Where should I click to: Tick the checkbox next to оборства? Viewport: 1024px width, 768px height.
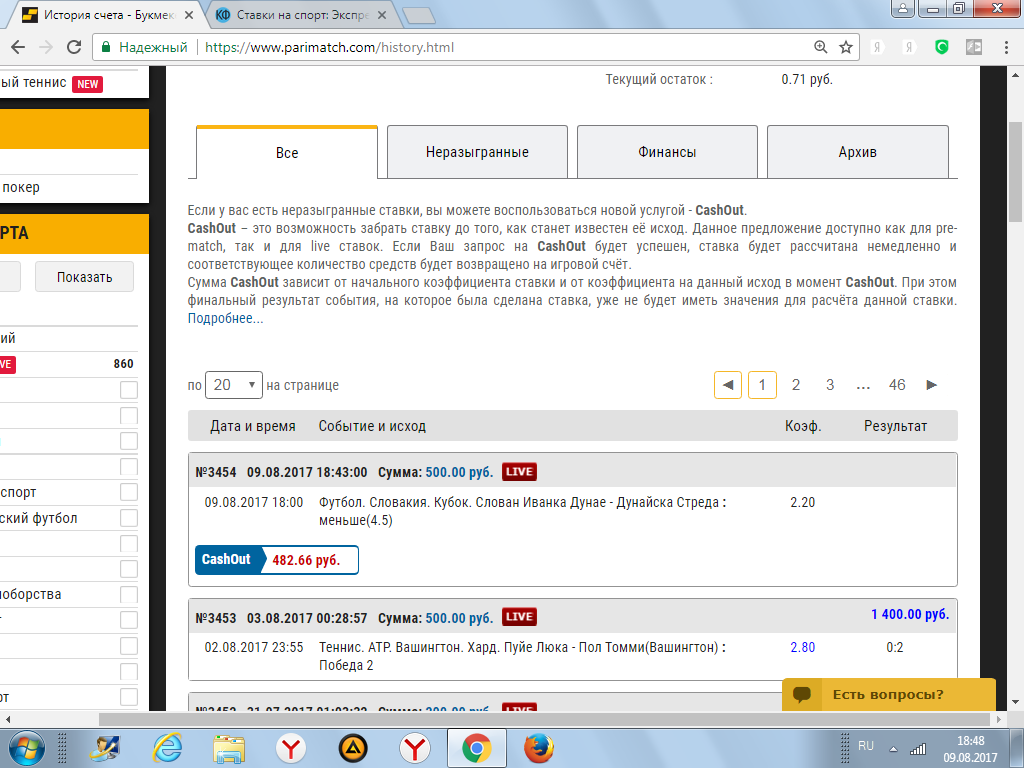(129, 594)
